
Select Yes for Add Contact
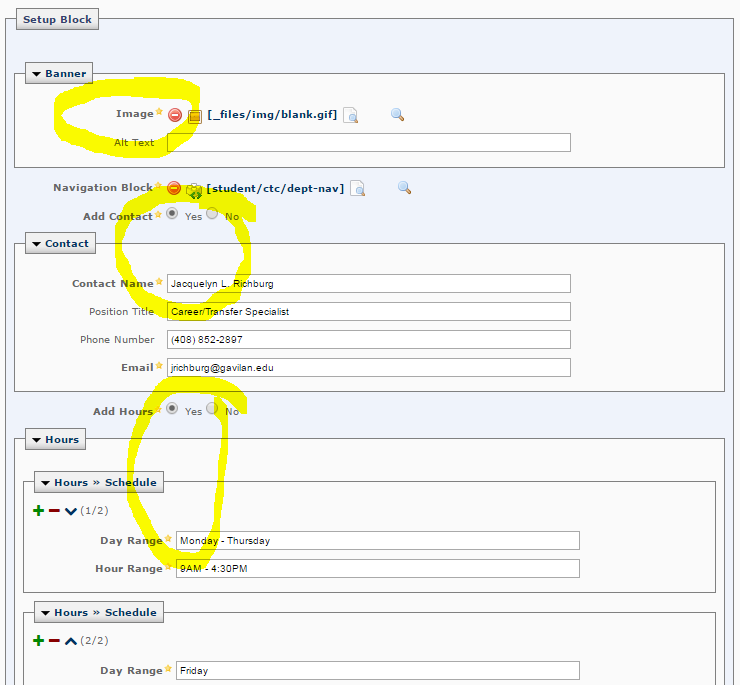pos(173,214)
